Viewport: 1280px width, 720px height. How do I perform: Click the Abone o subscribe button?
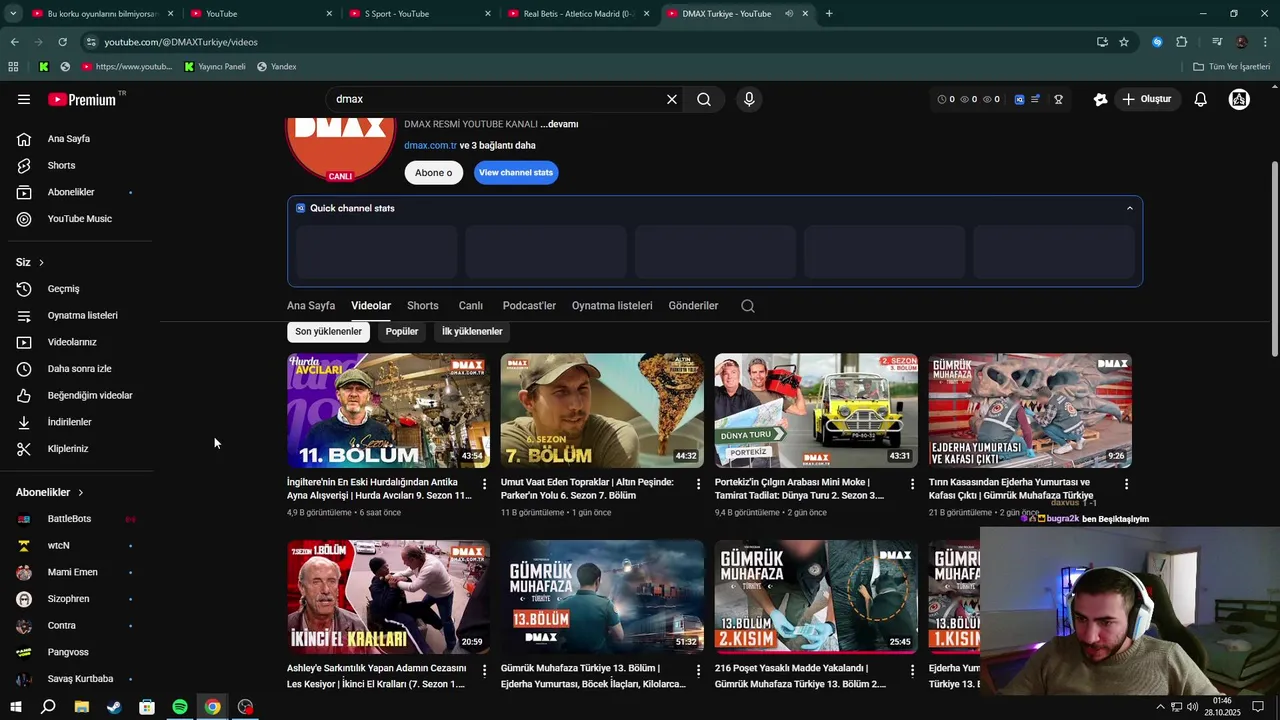click(x=433, y=172)
